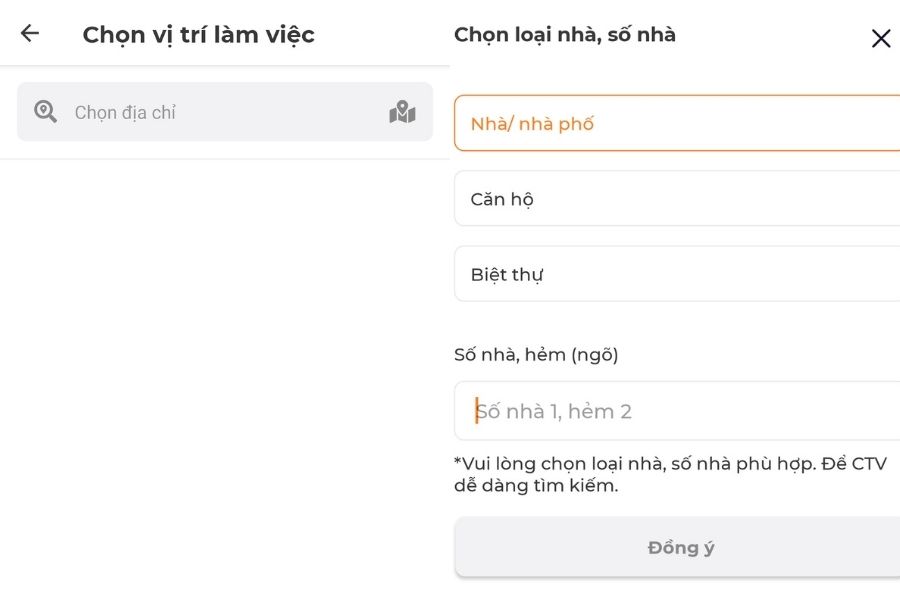Click the magnifier search icon
Screen dimensions: 900x600
pos(45,111)
